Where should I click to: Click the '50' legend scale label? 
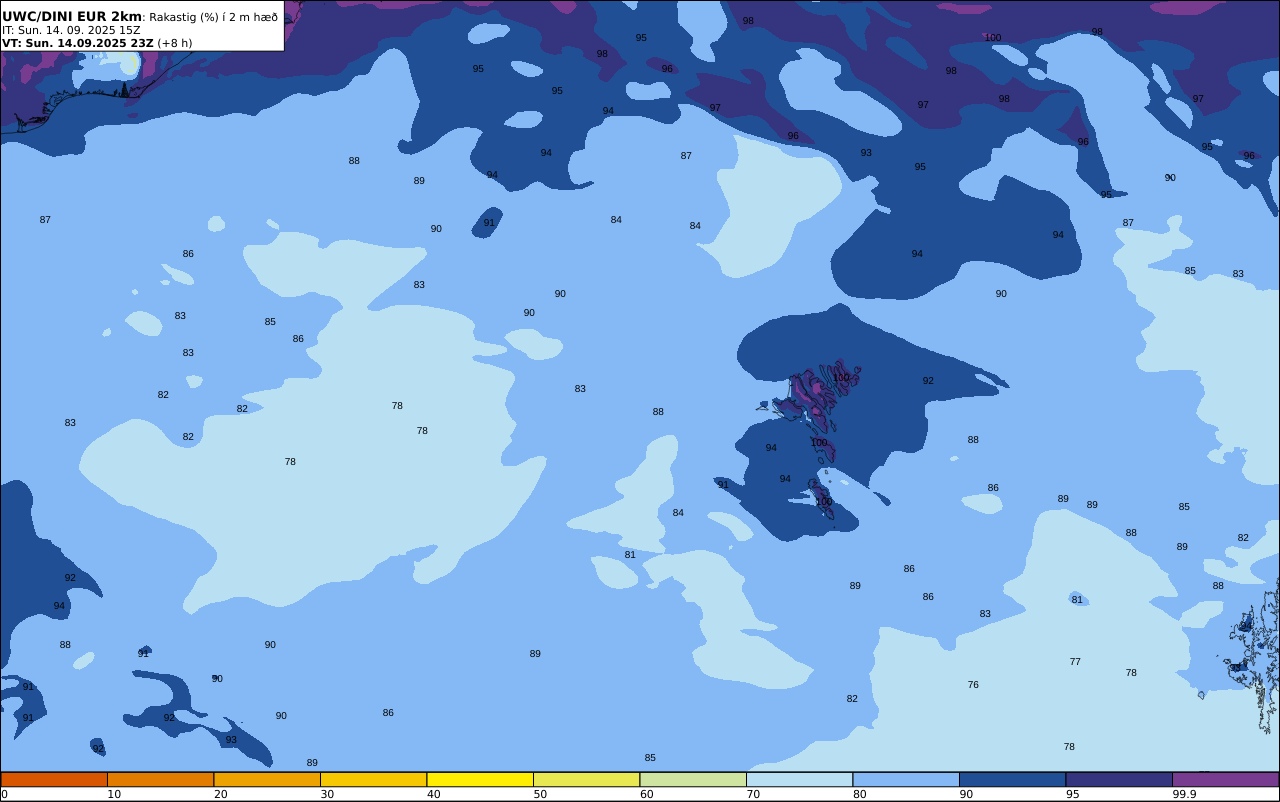pos(540,794)
